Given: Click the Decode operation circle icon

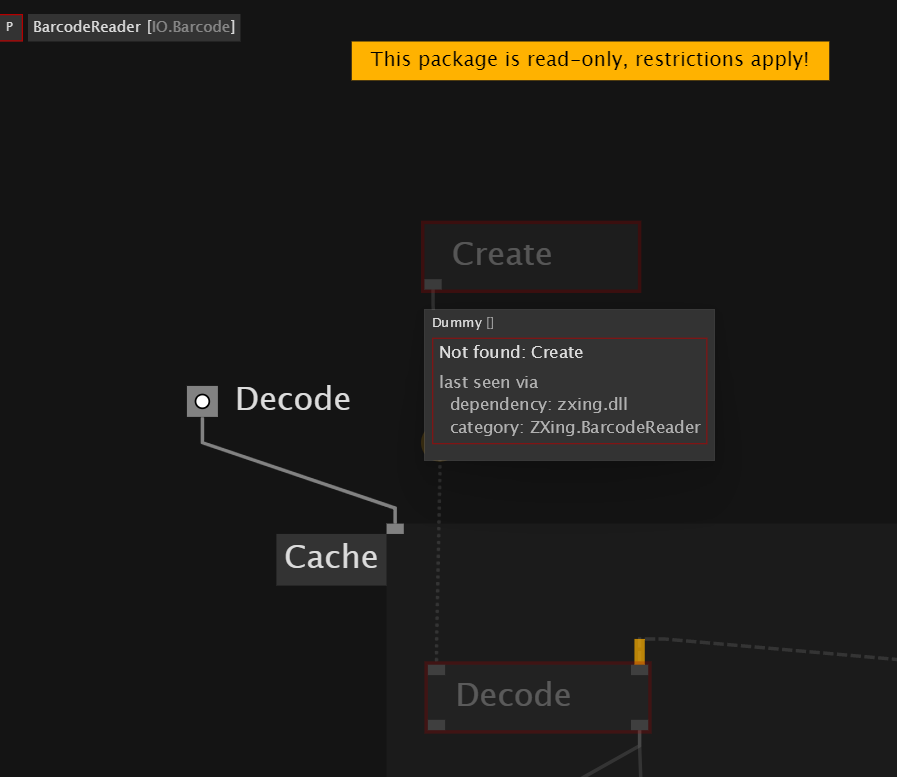Looking at the screenshot, I should click(x=203, y=401).
